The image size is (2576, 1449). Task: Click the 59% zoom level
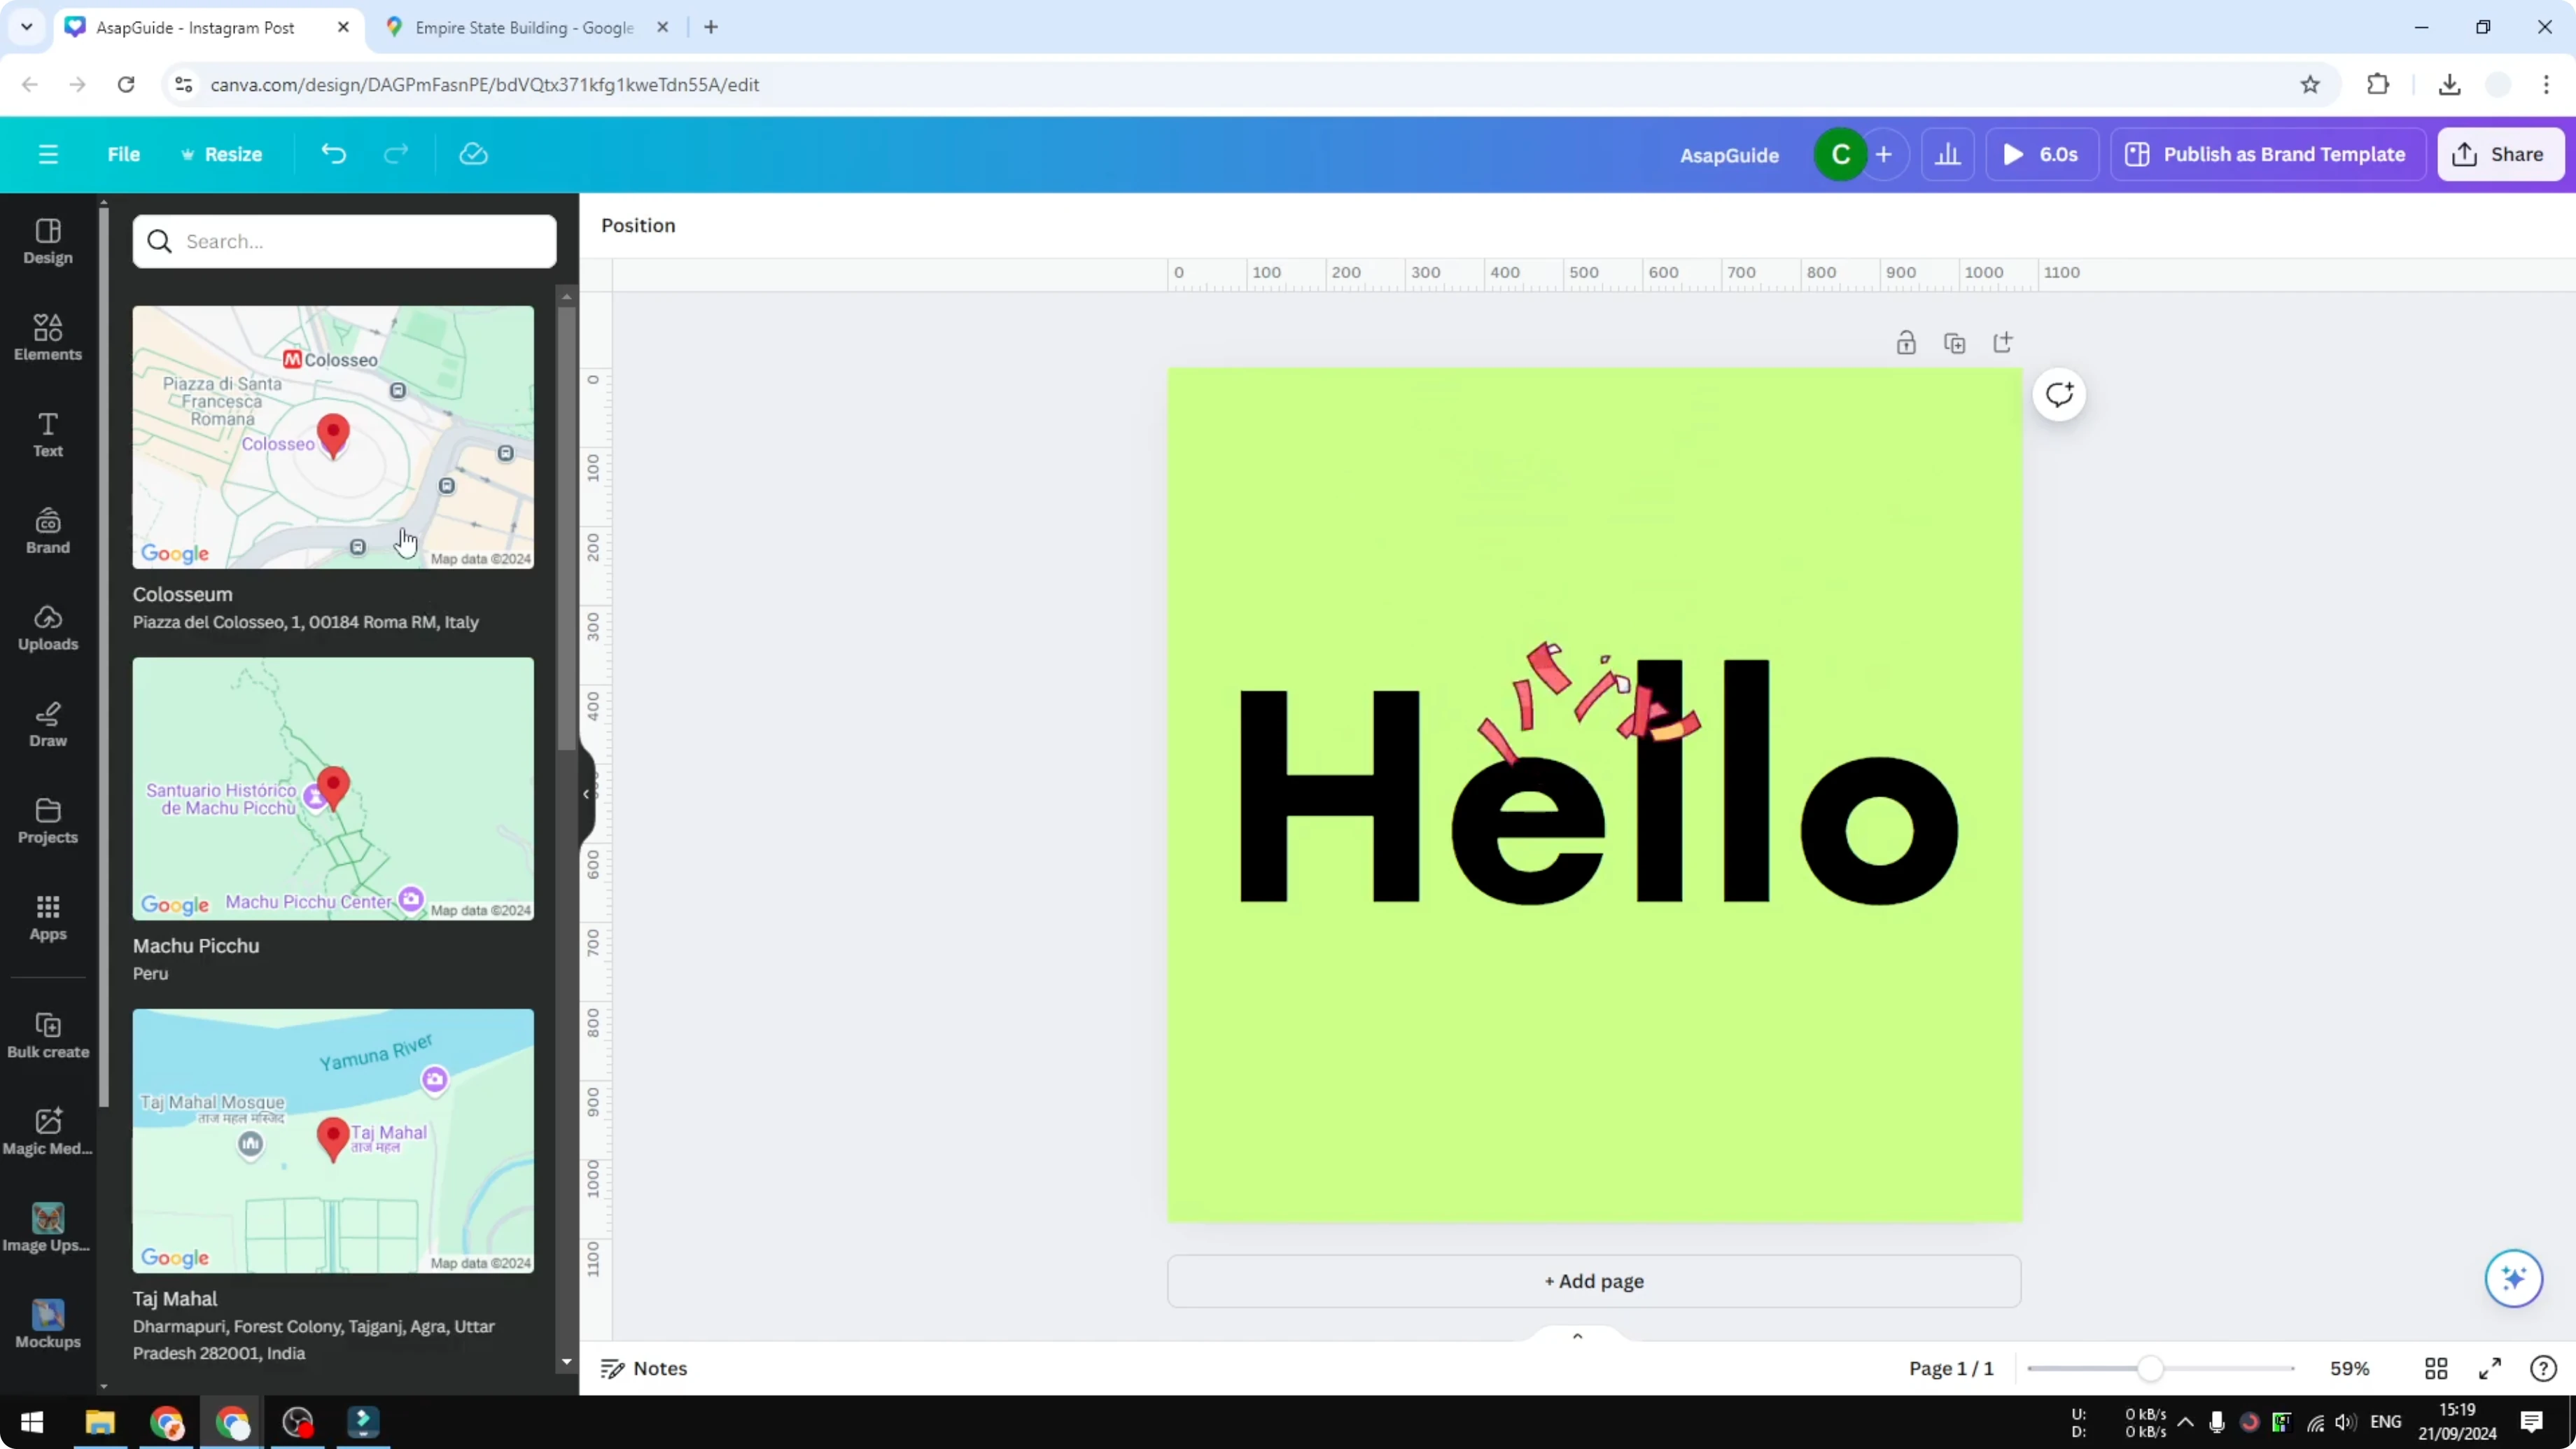2349,1368
